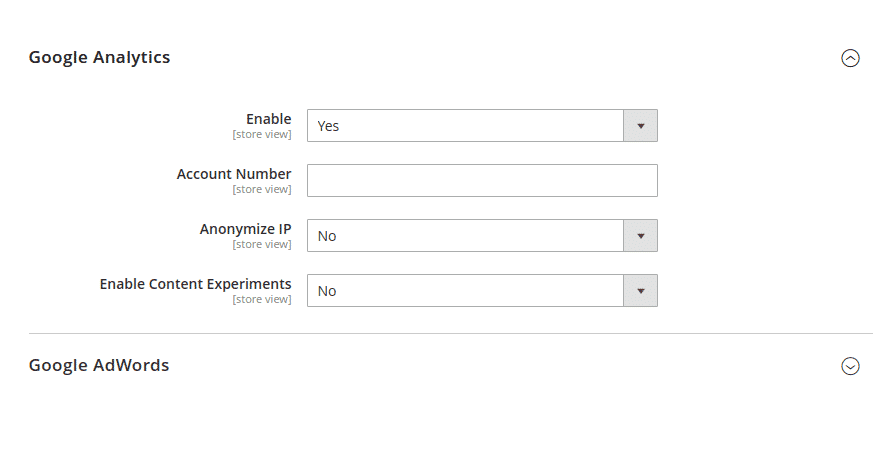Click store view scope under Account Number
The height and width of the screenshot is (450, 878).
262,189
